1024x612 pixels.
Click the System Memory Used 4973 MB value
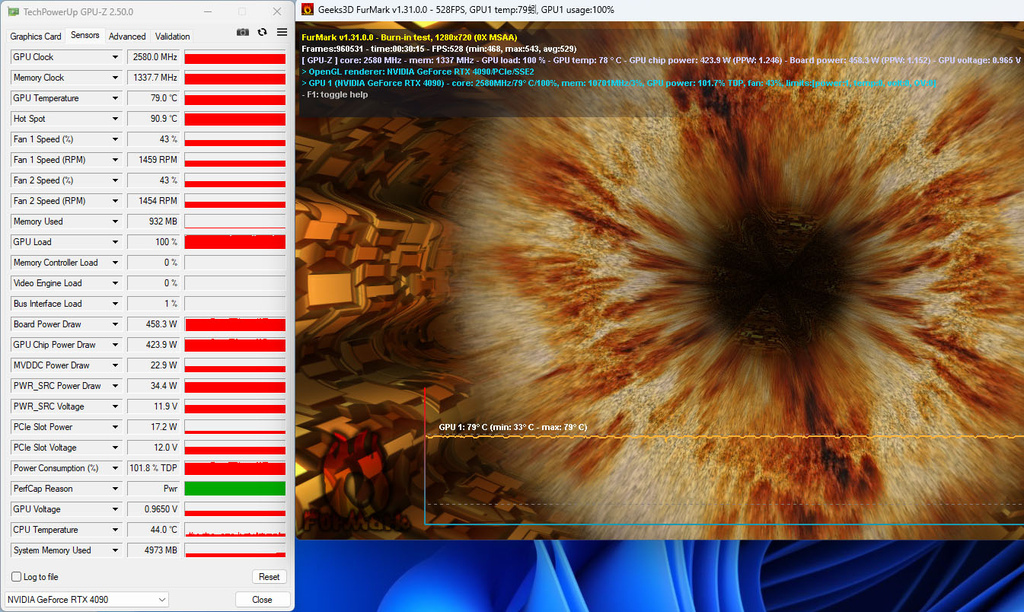pos(153,551)
